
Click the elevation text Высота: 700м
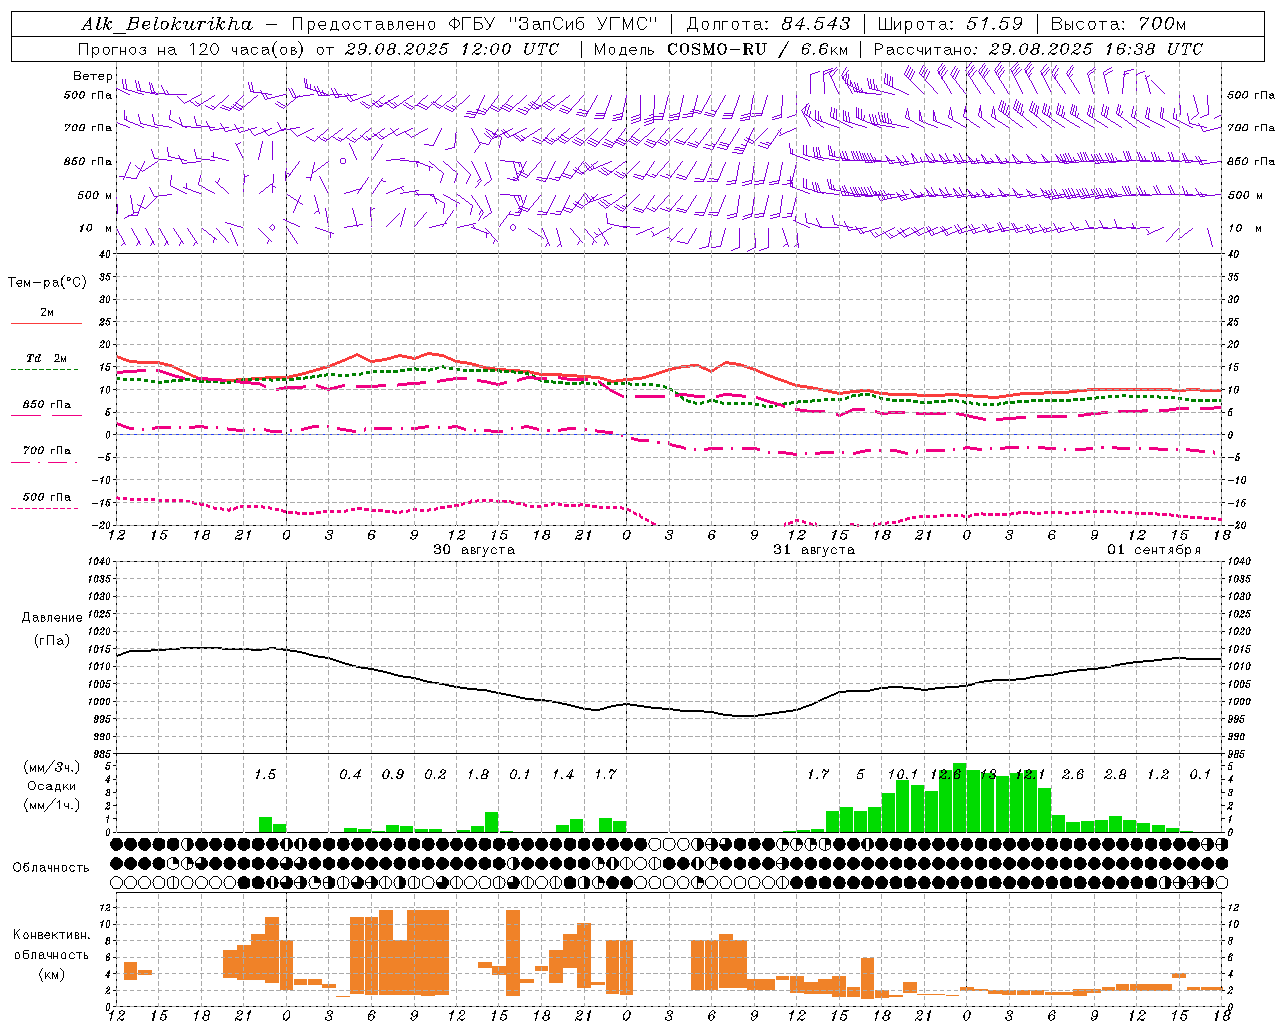(1118, 24)
